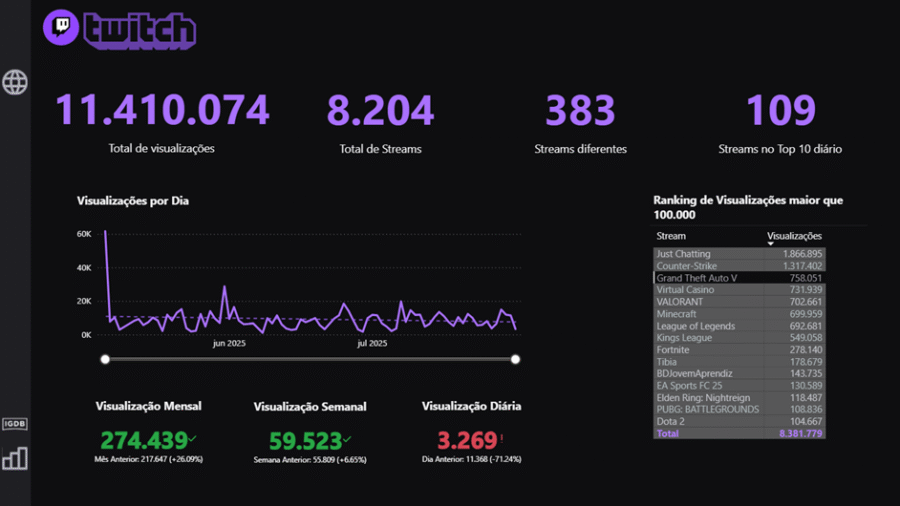The image size is (900, 506).
Task: Click the Twitch logo icon
Action: 60,29
